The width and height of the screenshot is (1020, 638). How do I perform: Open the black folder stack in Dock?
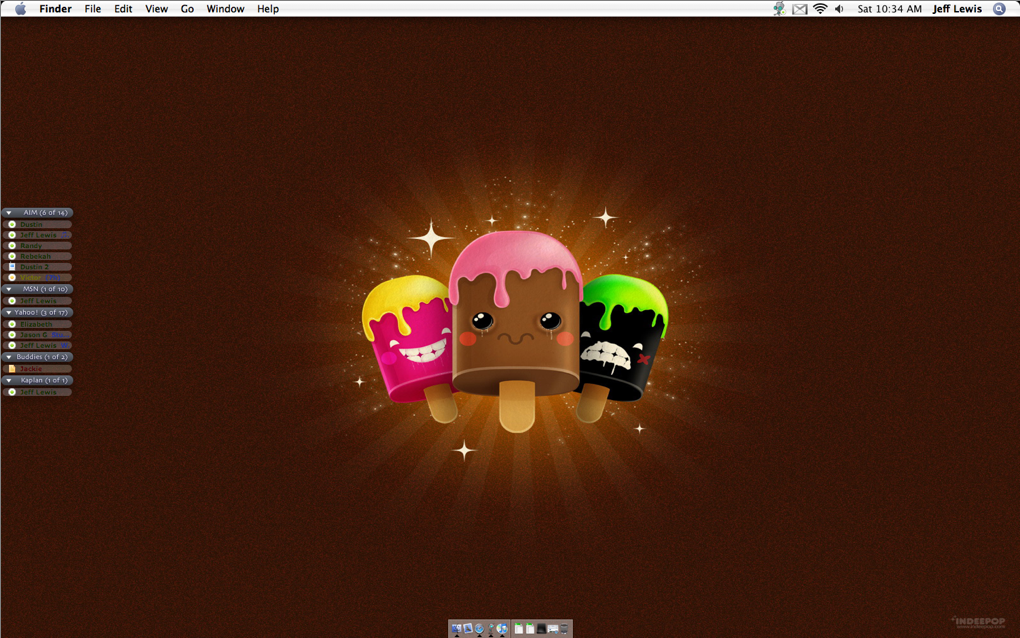541,628
